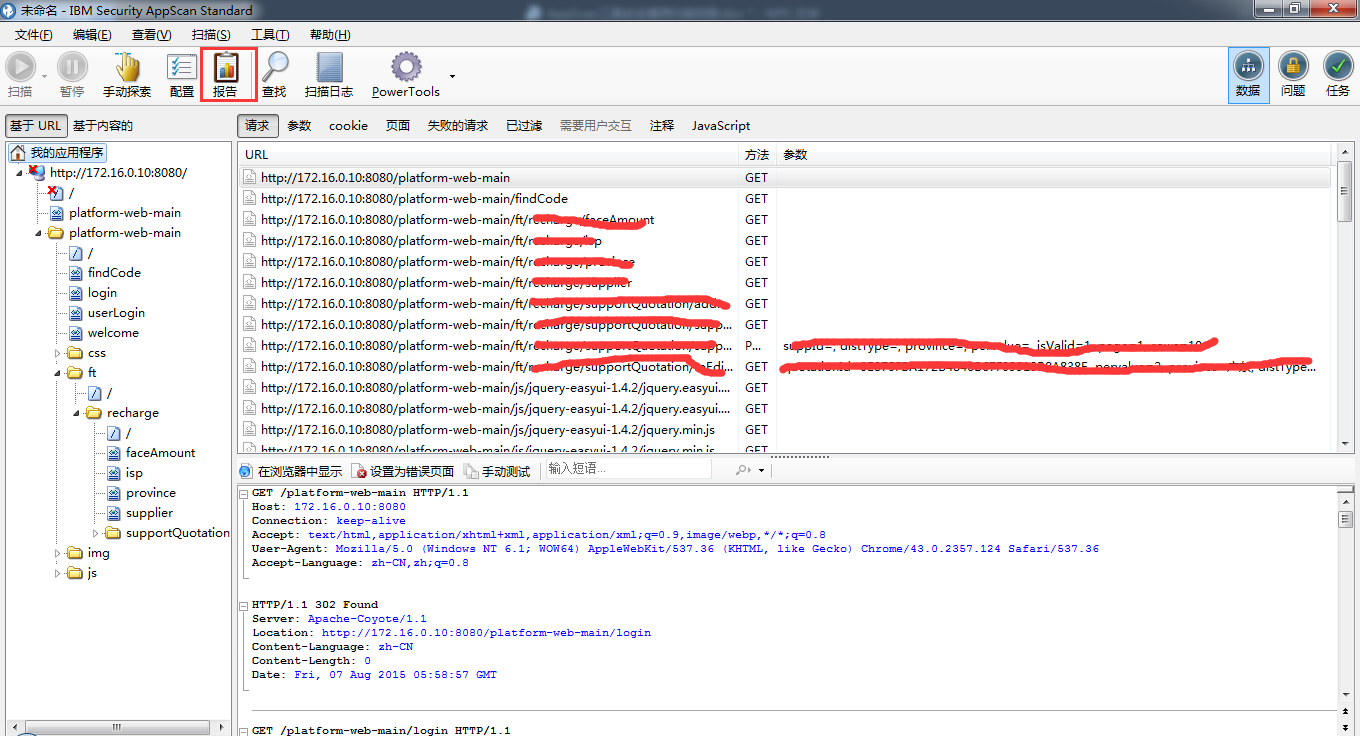
Task: Open 编辑(E) menu
Action: coord(92,35)
